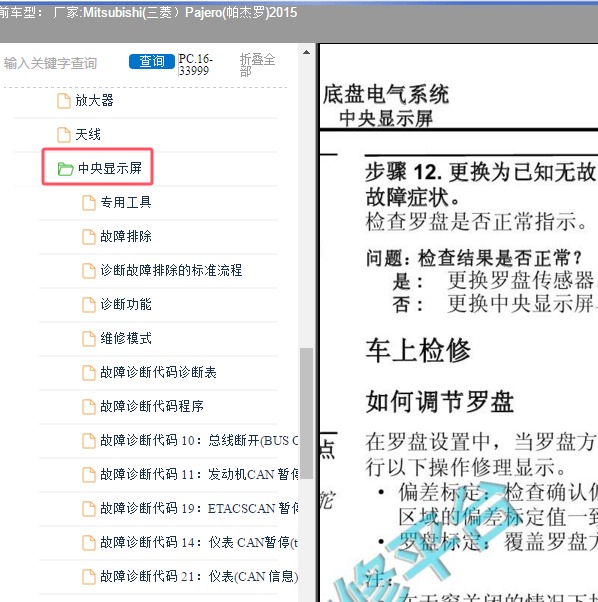Collapse the 中央显示屏 green folder icon
The width and height of the screenshot is (598, 602).
point(65,169)
